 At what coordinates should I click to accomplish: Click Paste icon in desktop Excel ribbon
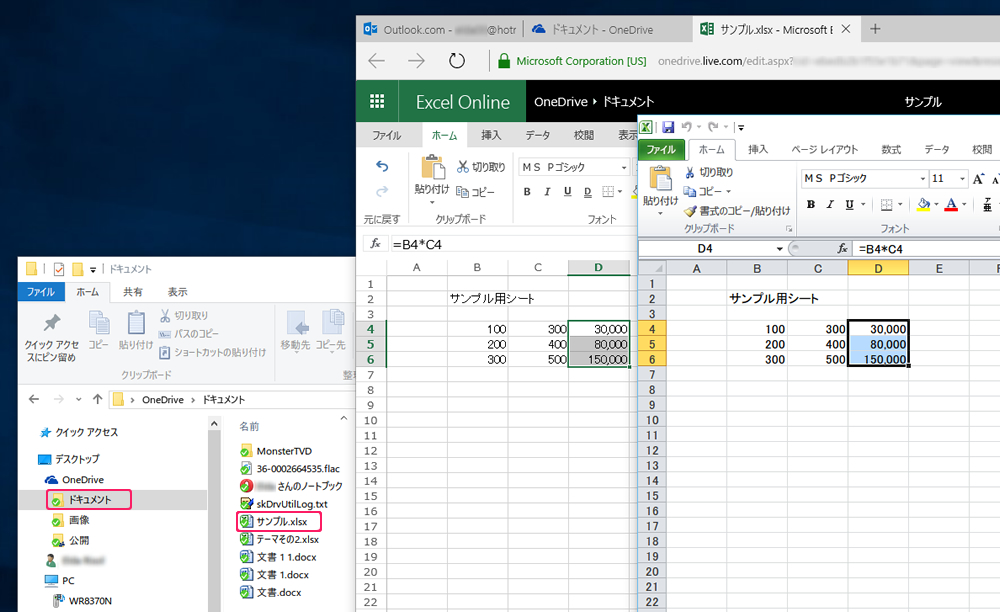click(660, 178)
